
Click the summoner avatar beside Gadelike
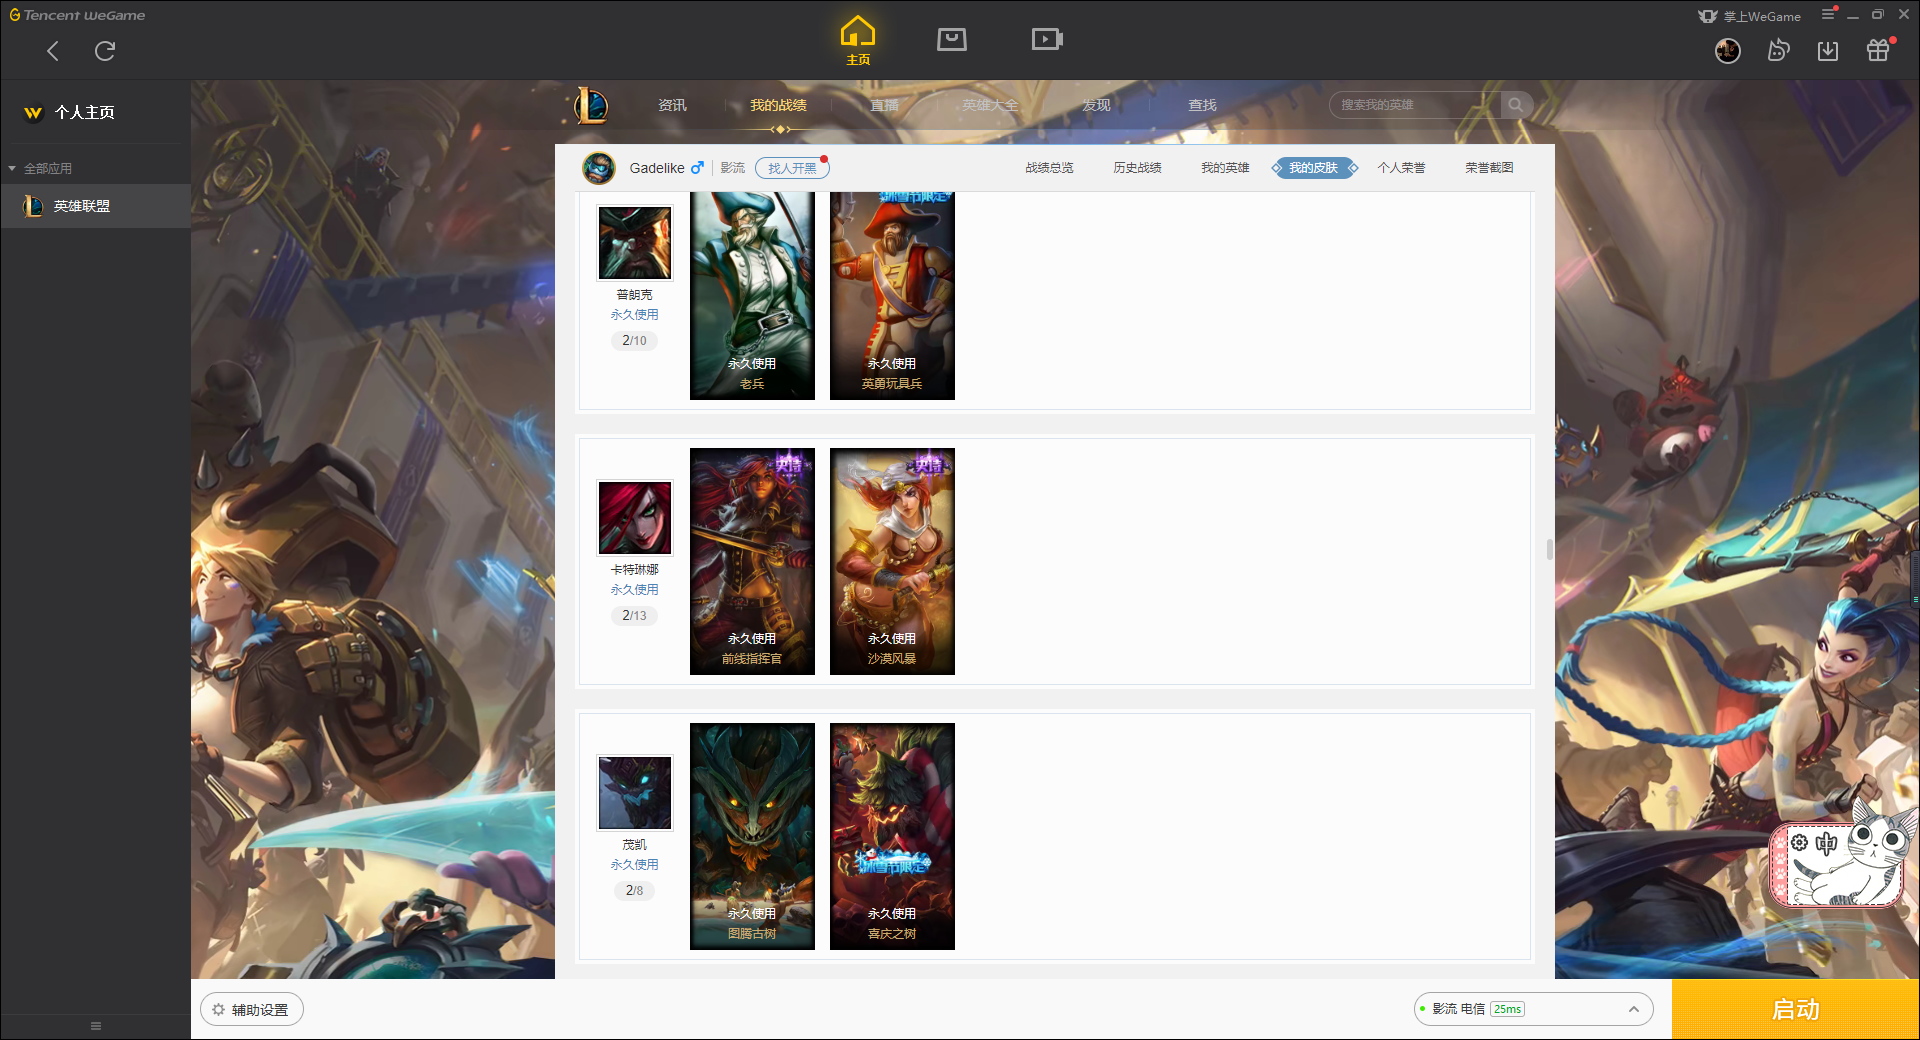599,168
